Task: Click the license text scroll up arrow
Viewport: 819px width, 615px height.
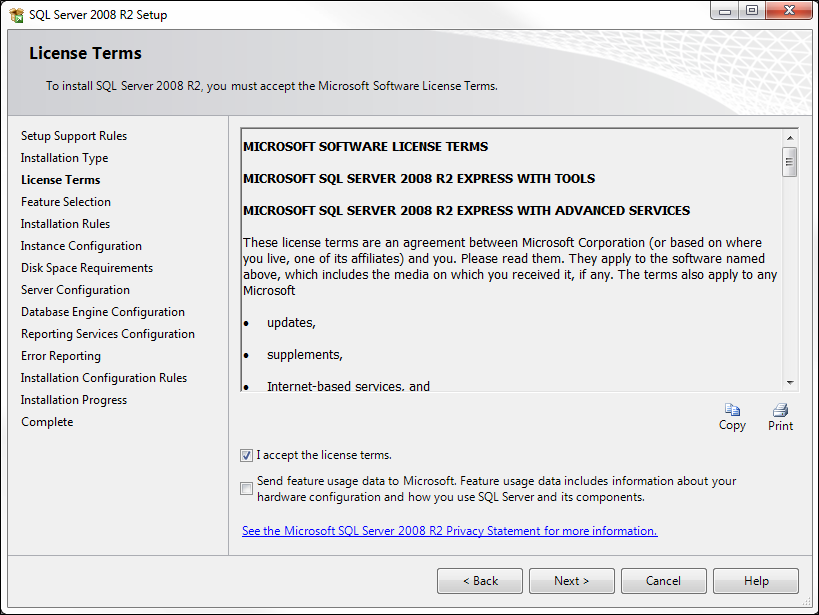Action: click(x=790, y=138)
